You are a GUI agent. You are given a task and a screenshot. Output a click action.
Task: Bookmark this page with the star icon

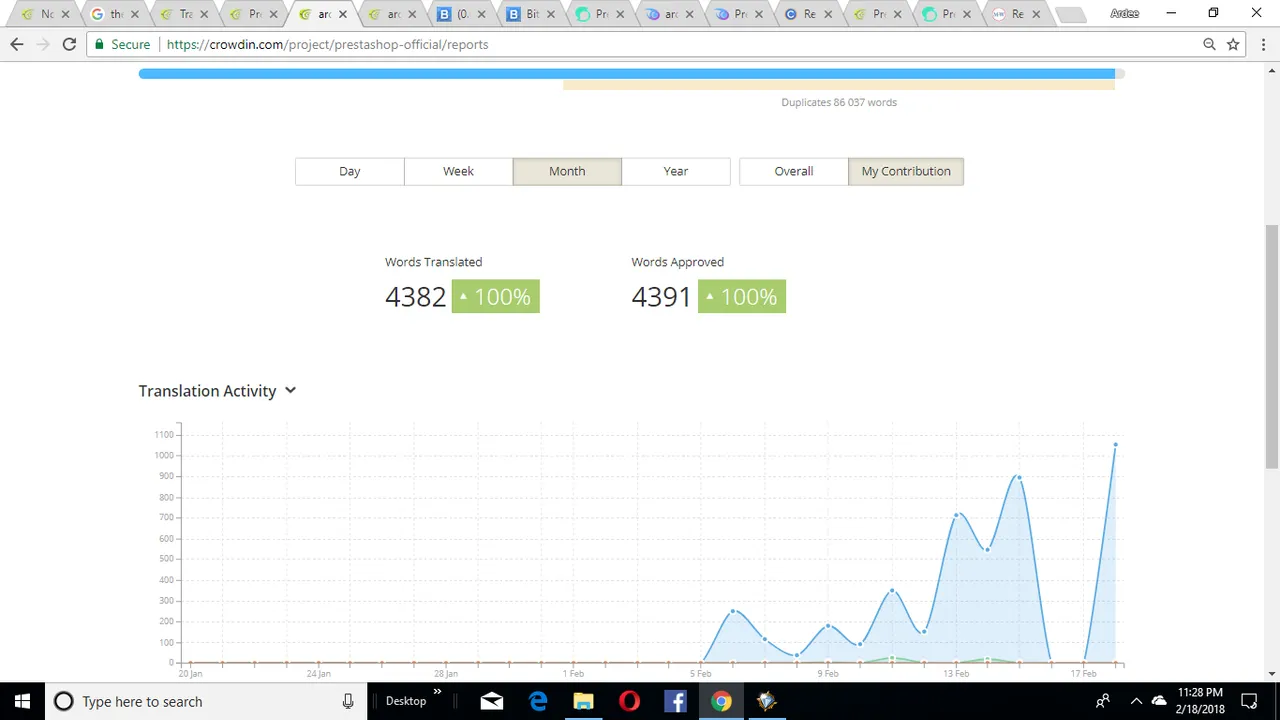coord(1233,44)
